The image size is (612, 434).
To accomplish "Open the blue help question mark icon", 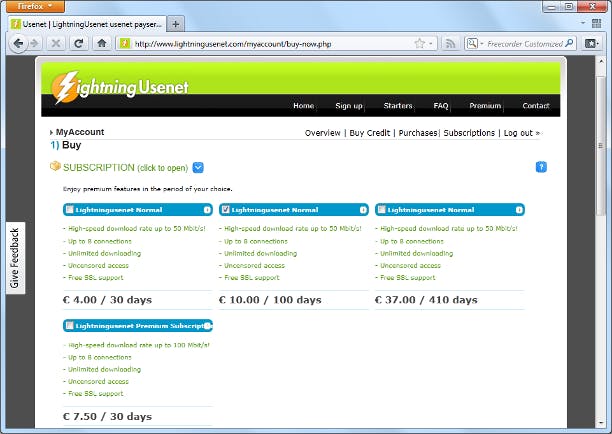I will pos(541,167).
